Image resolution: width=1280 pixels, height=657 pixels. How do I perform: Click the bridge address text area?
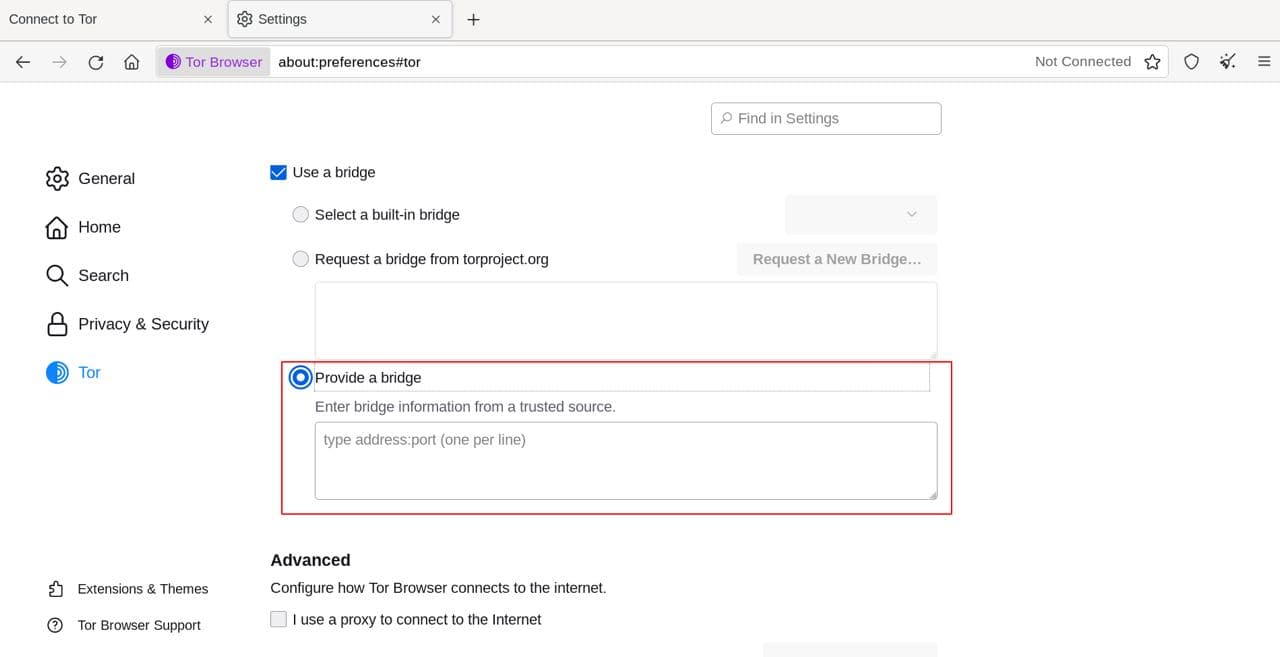(x=625, y=460)
